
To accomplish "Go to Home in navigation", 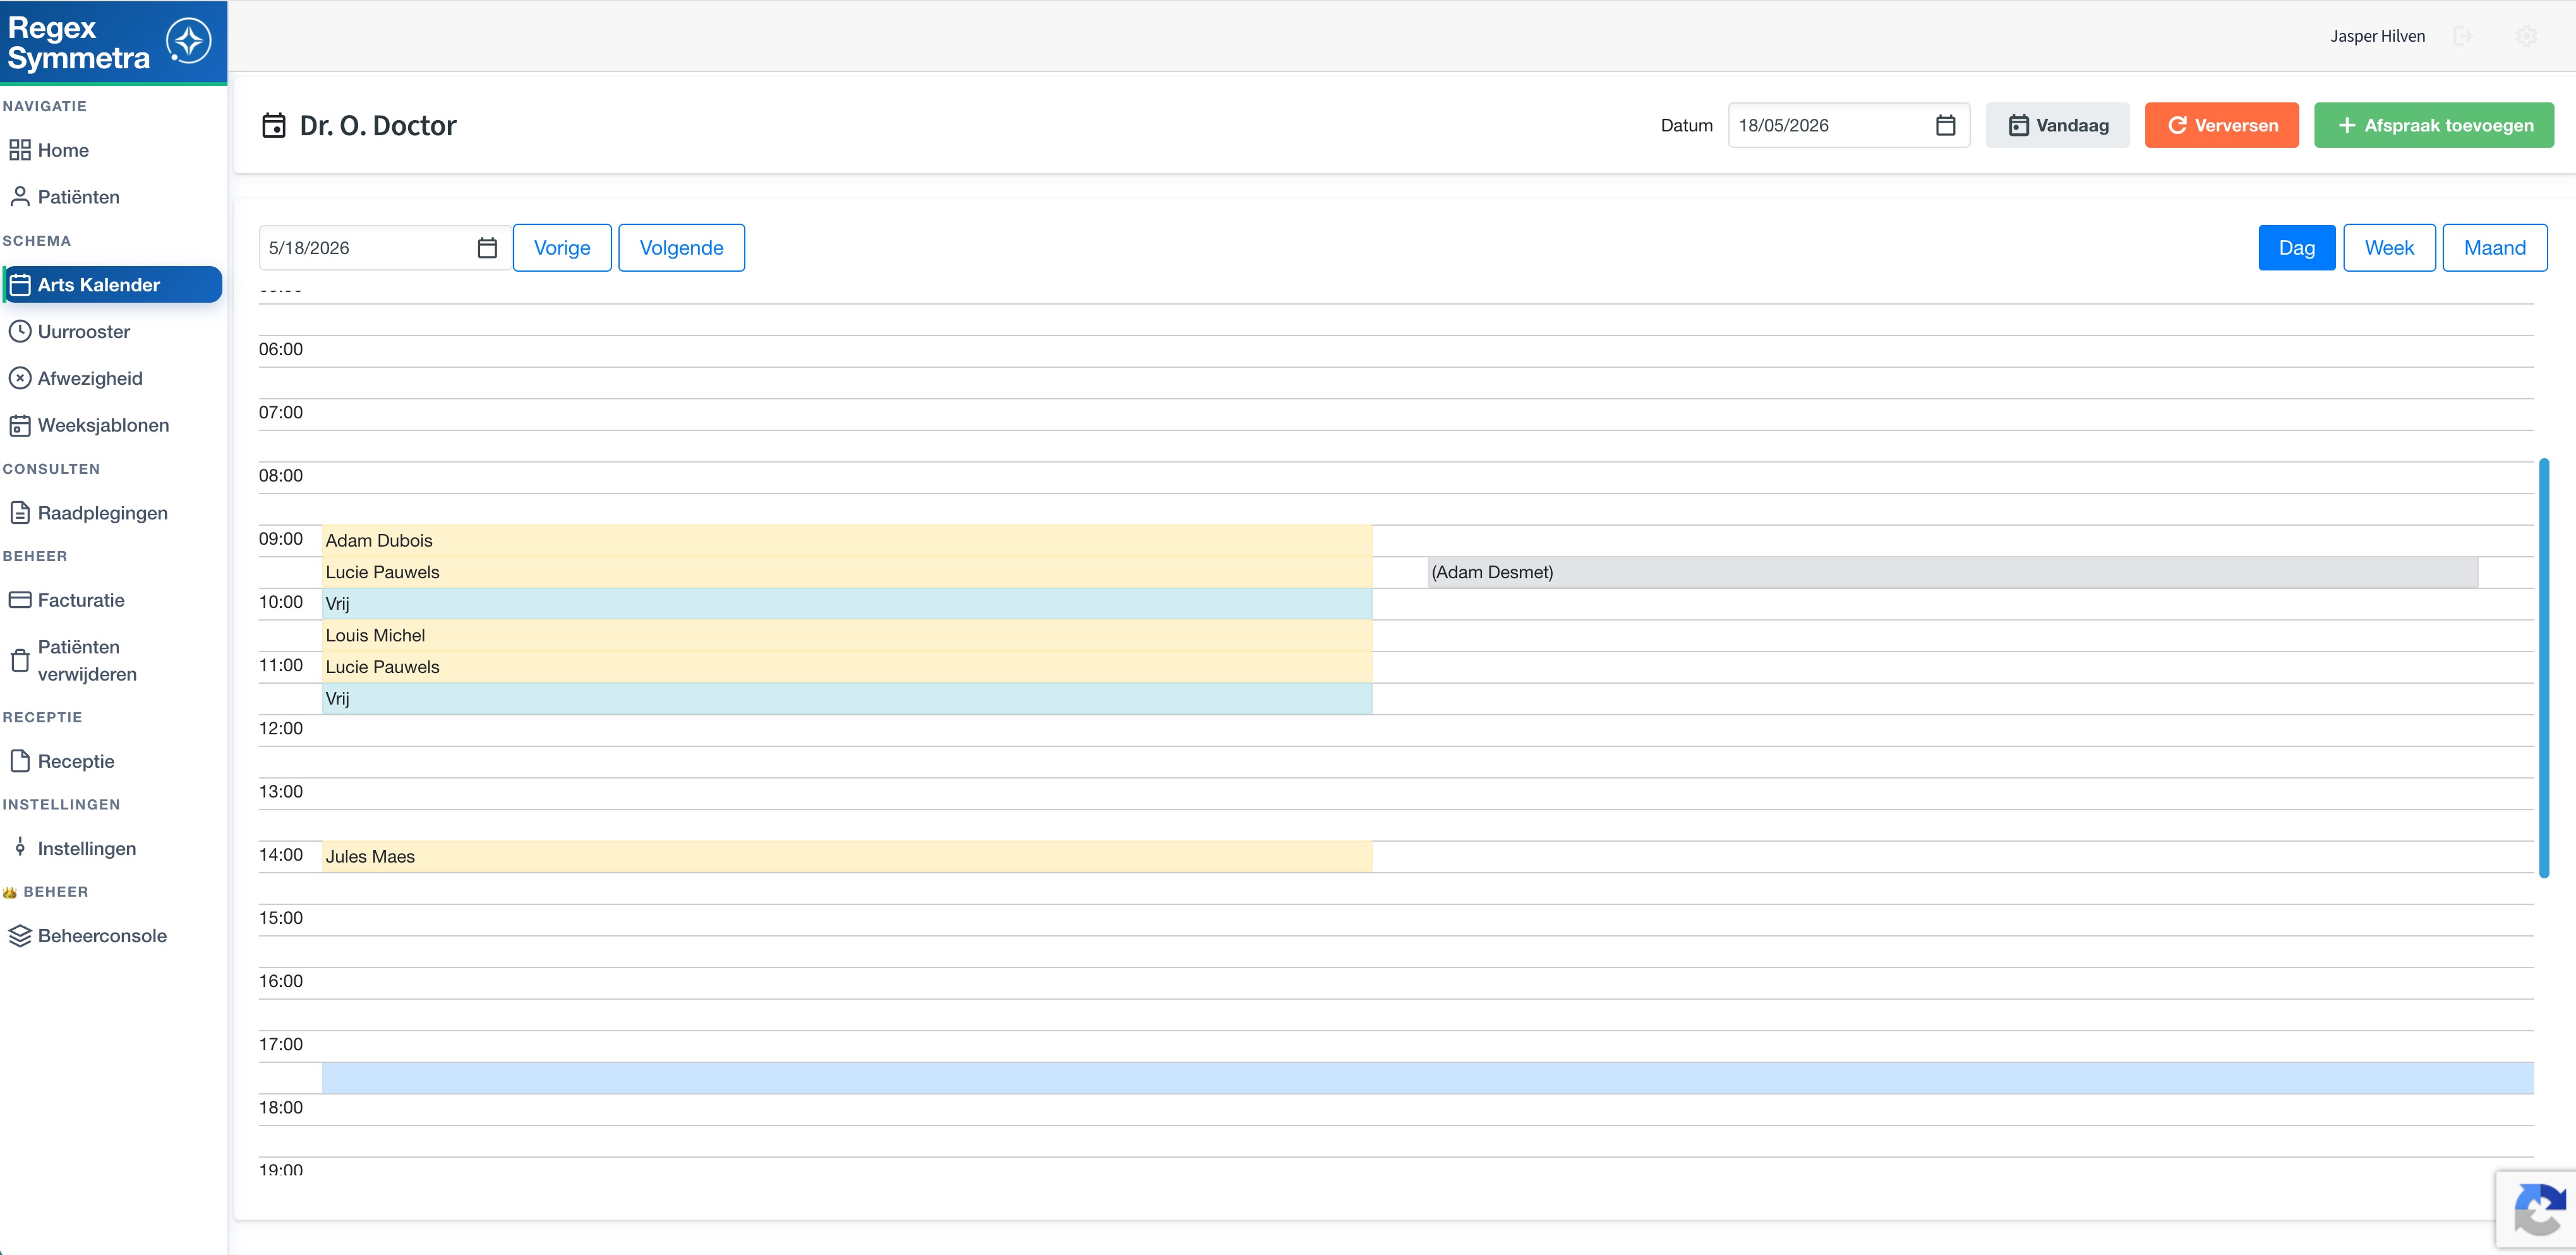I will coord(63,150).
